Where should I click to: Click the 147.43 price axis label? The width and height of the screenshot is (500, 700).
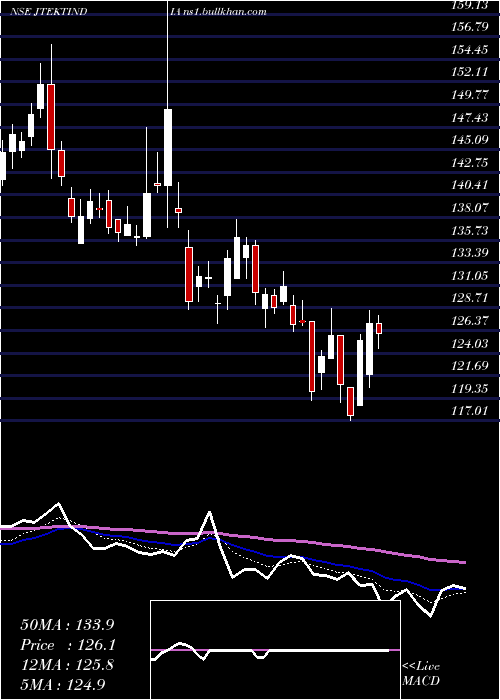coord(470,117)
